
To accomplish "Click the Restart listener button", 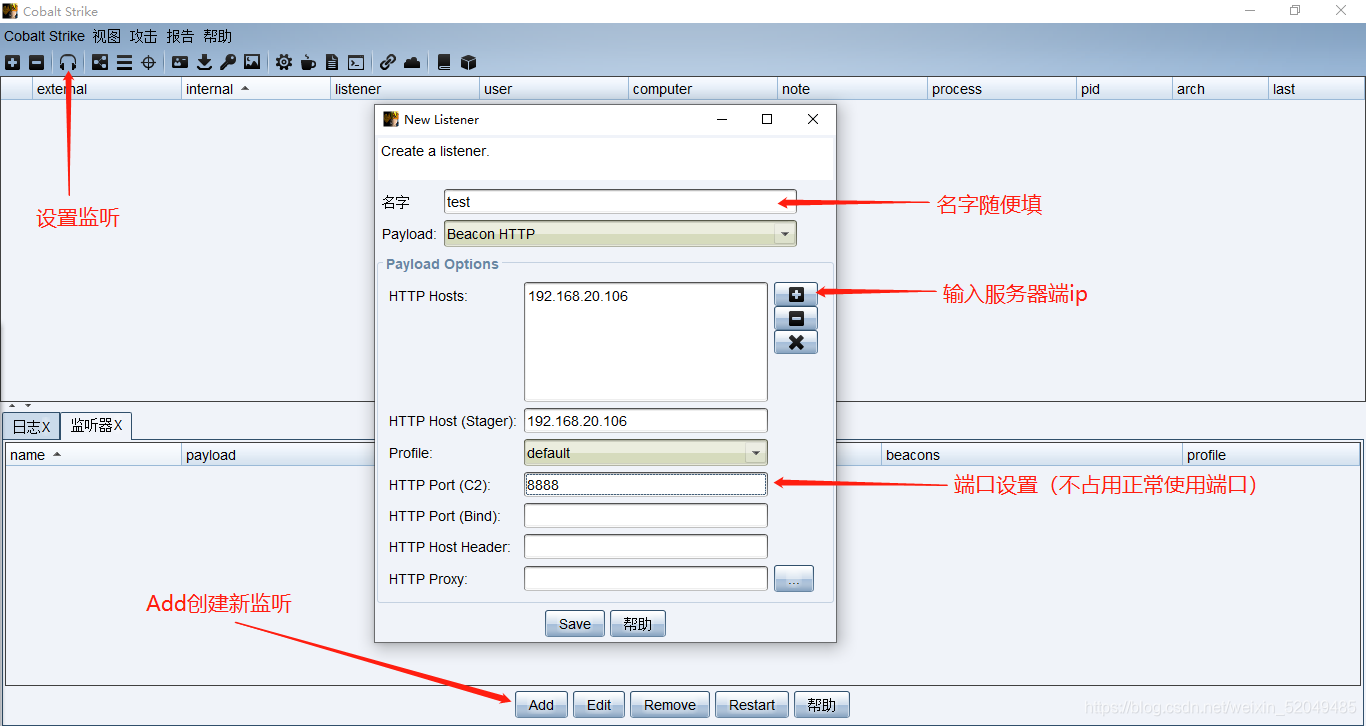I will (x=752, y=705).
